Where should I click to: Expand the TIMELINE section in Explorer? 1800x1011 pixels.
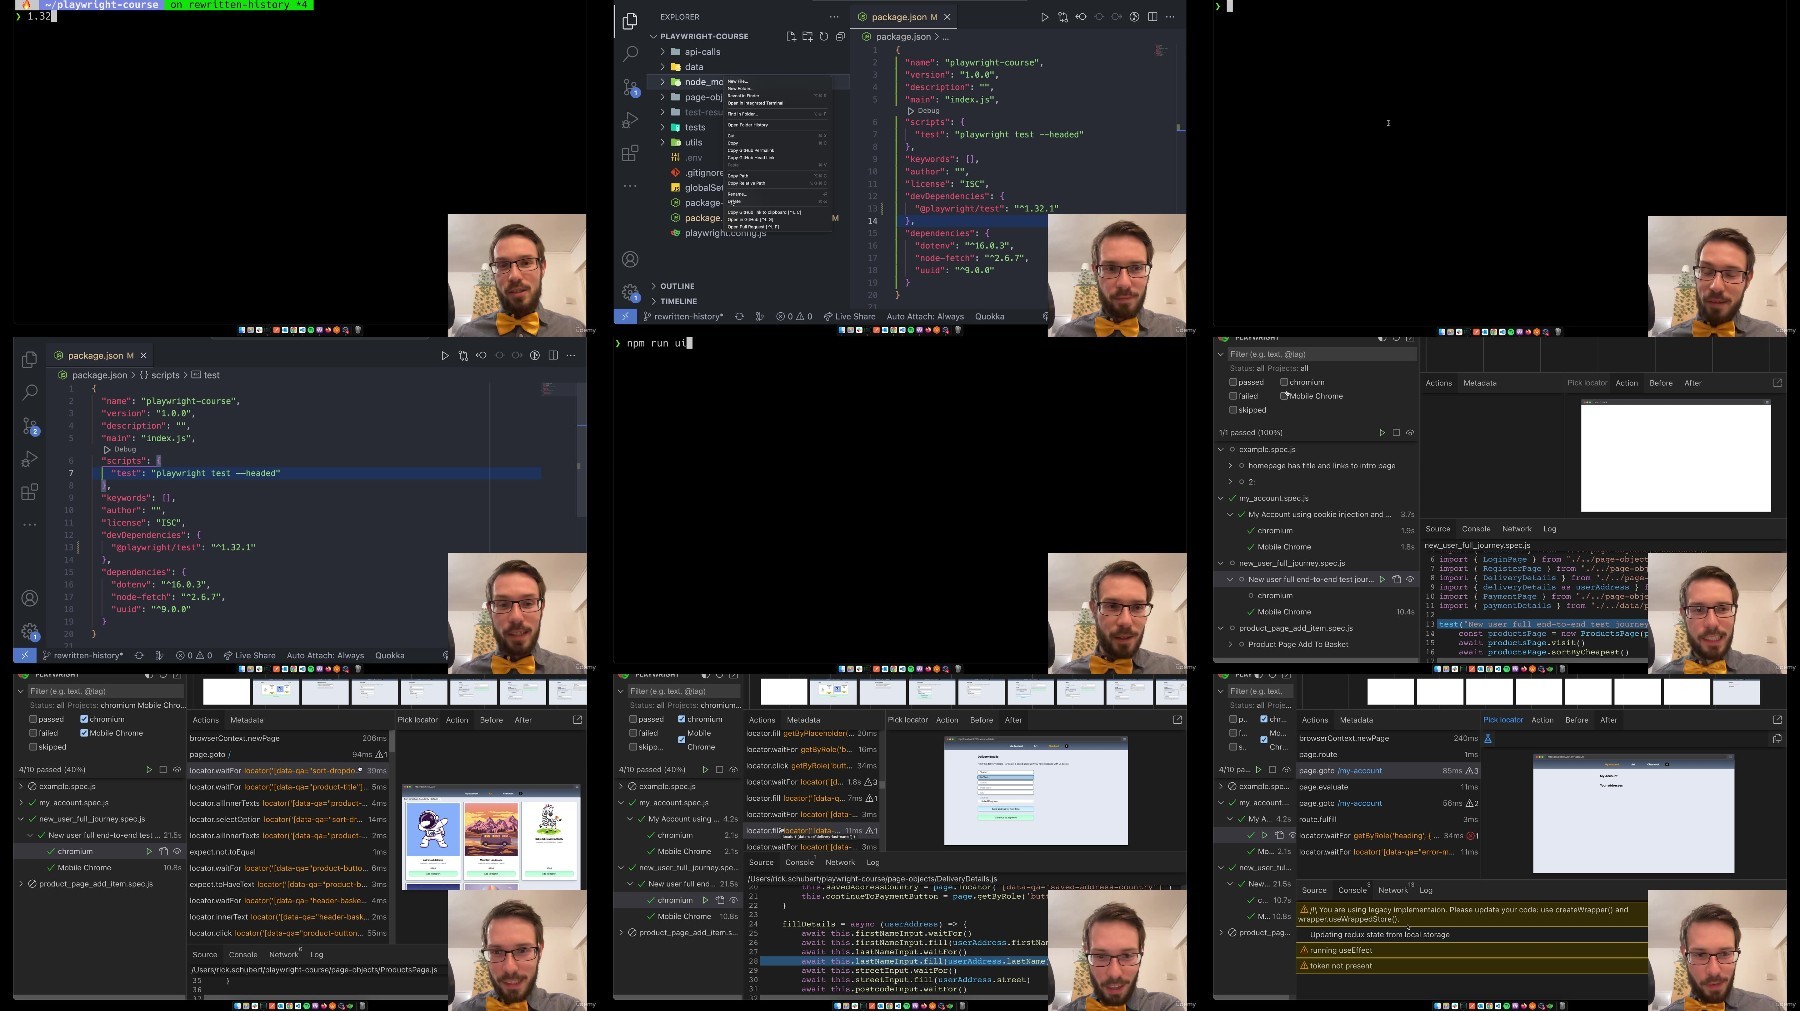click(x=654, y=301)
